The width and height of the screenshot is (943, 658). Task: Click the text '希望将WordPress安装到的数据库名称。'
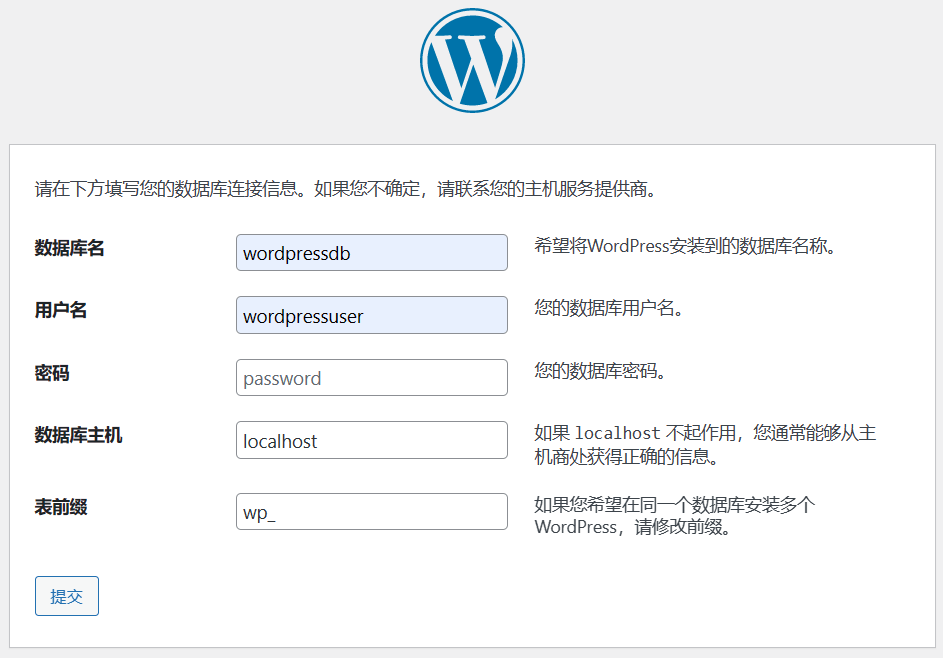tap(685, 246)
